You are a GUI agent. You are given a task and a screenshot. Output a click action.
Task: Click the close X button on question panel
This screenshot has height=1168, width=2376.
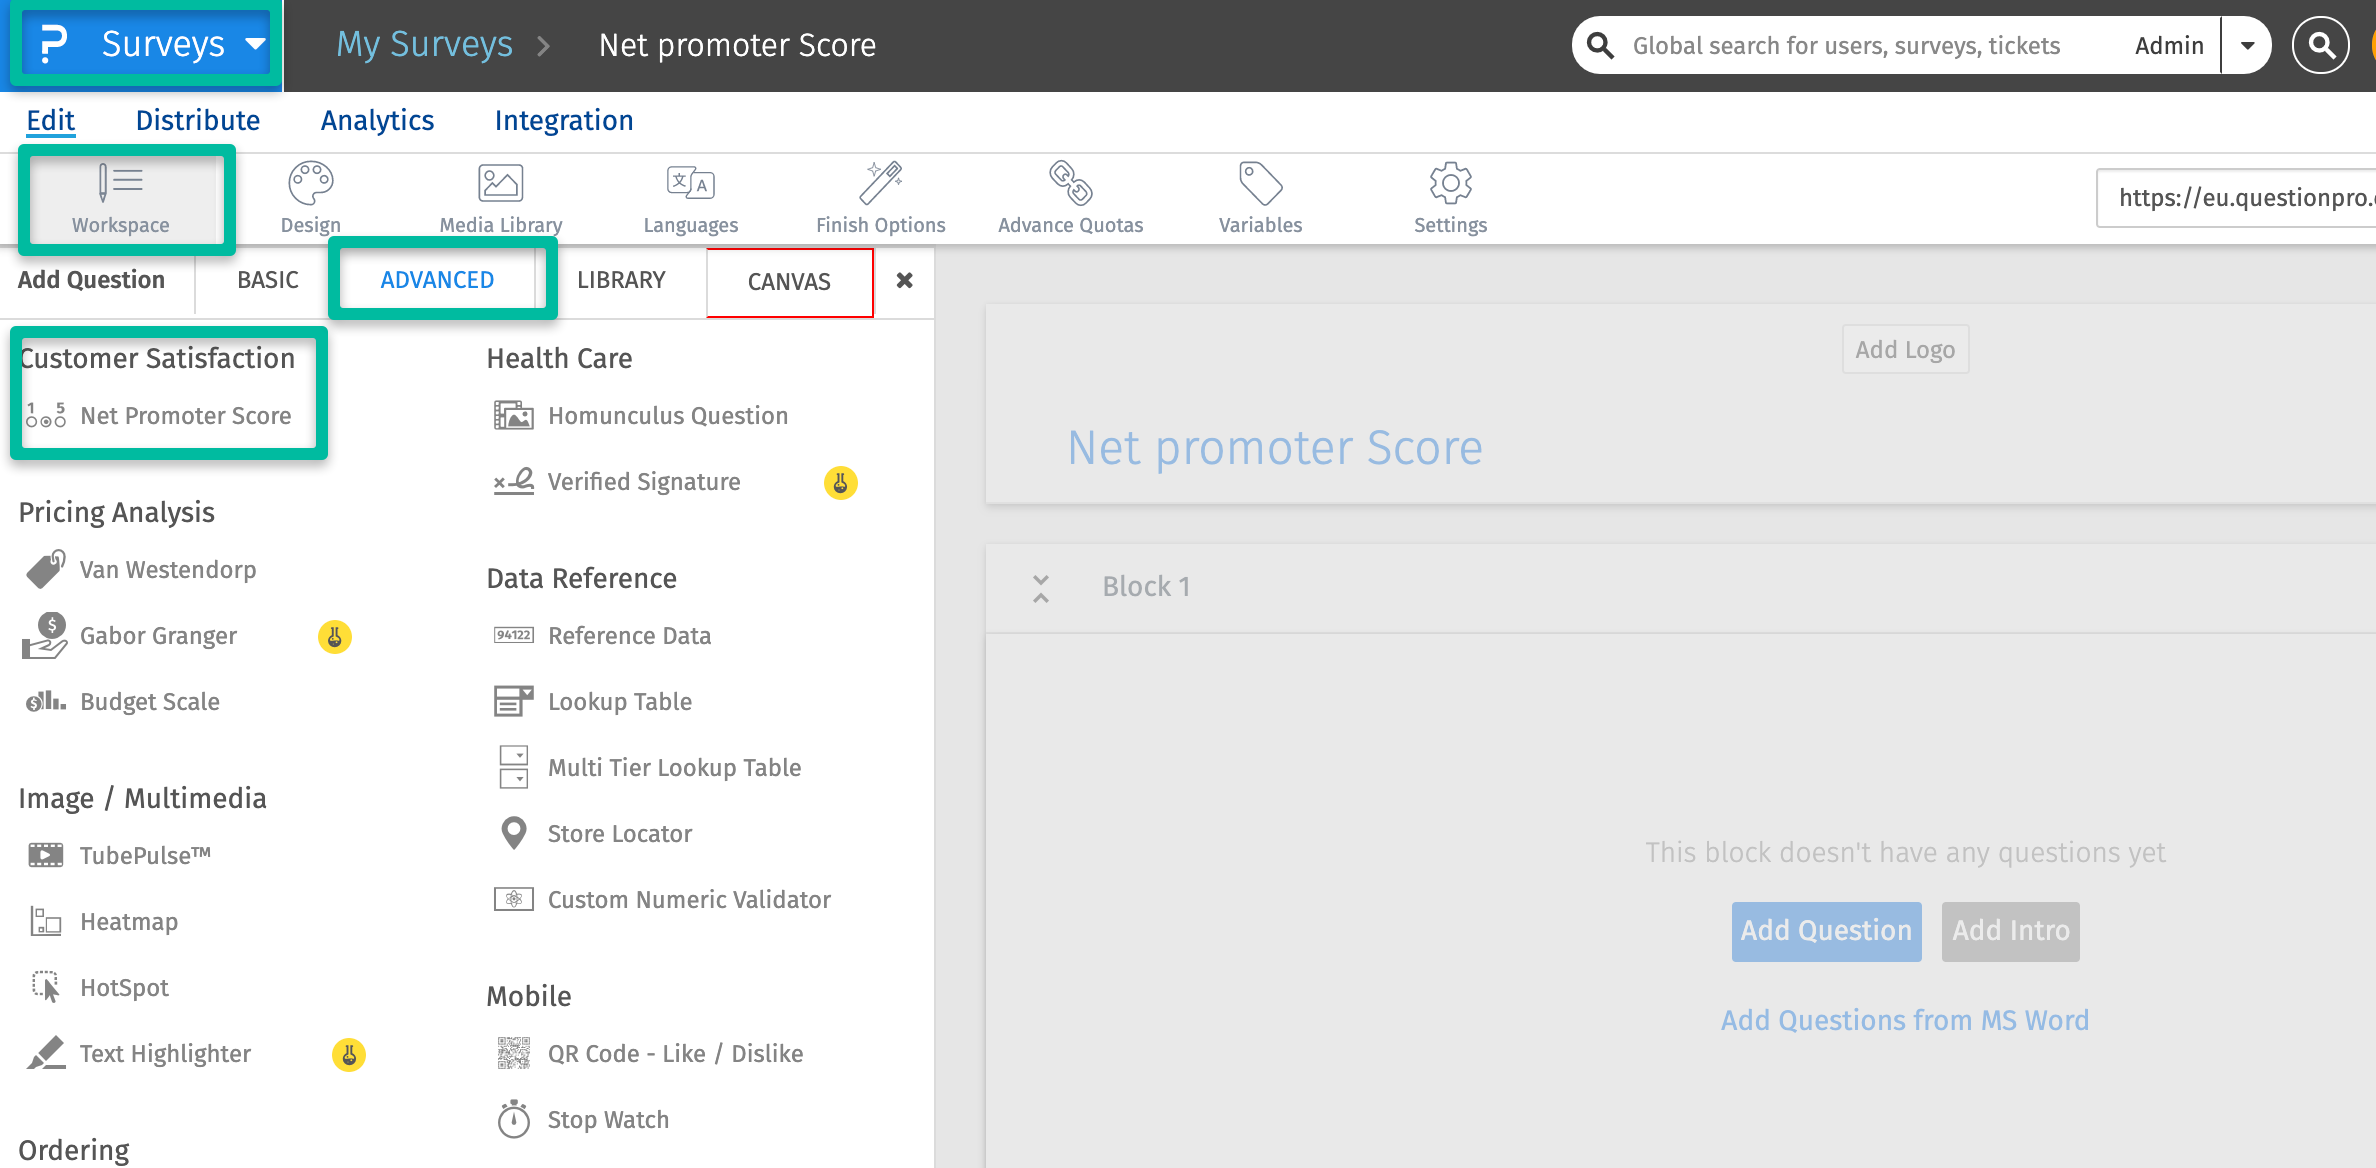tap(905, 280)
